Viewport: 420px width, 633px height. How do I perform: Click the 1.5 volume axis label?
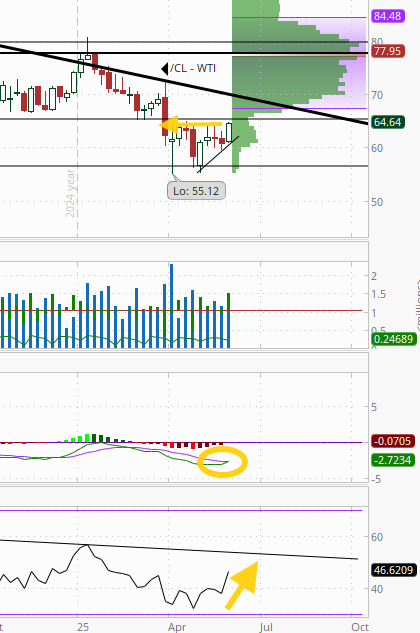tap(378, 294)
